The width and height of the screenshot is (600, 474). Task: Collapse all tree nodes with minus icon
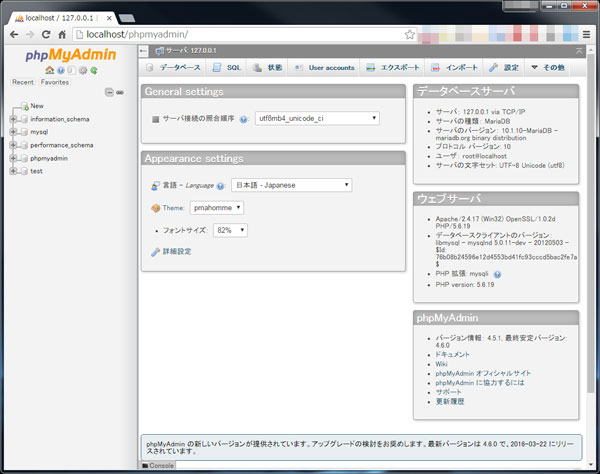109,92
